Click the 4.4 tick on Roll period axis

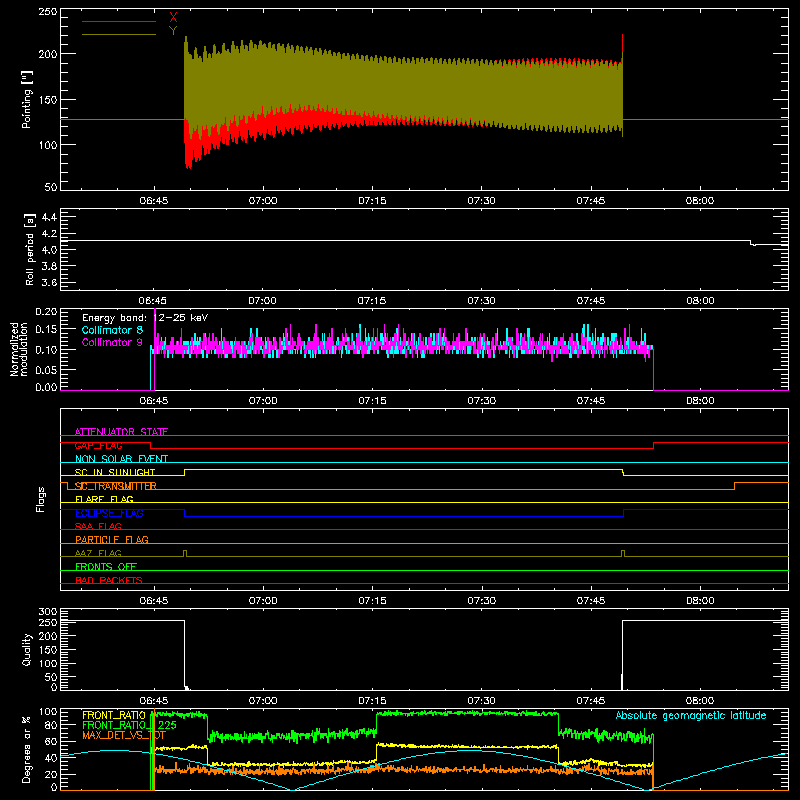pyautogui.click(x=49, y=217)
